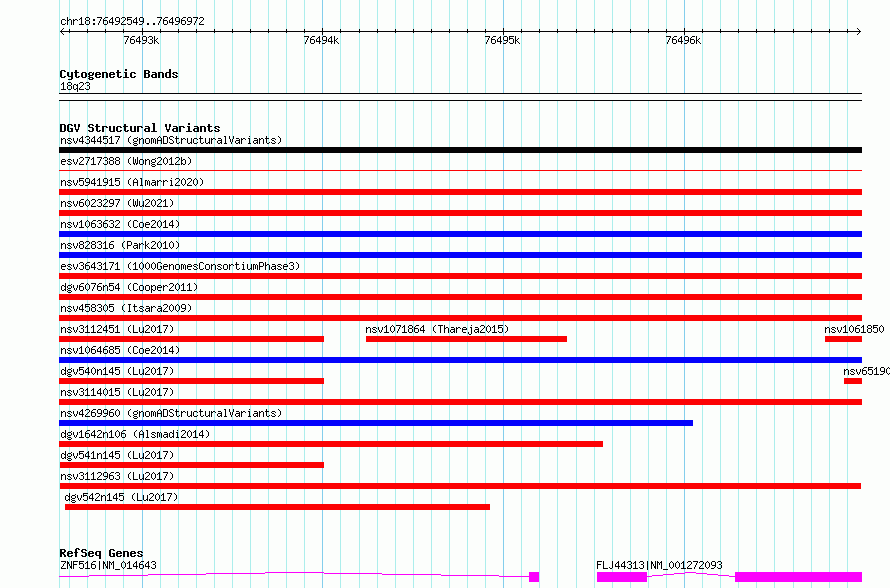
Task: Click the 76495k ruler position
Action: click(502, 40)
